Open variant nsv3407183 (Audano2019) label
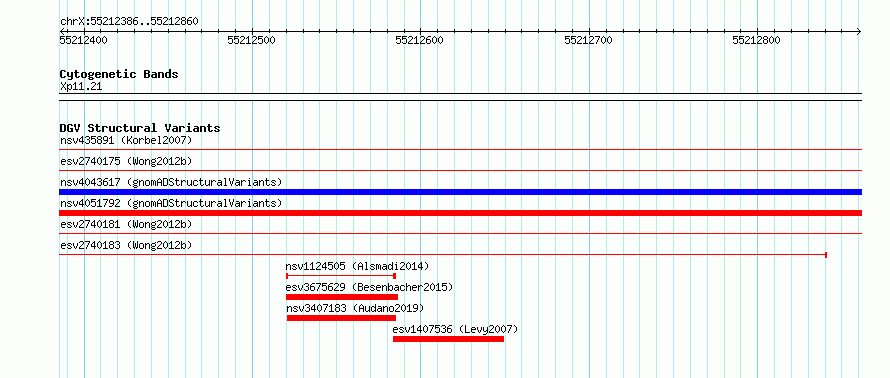This screenshot has height=378, width=890. point(355,308)
